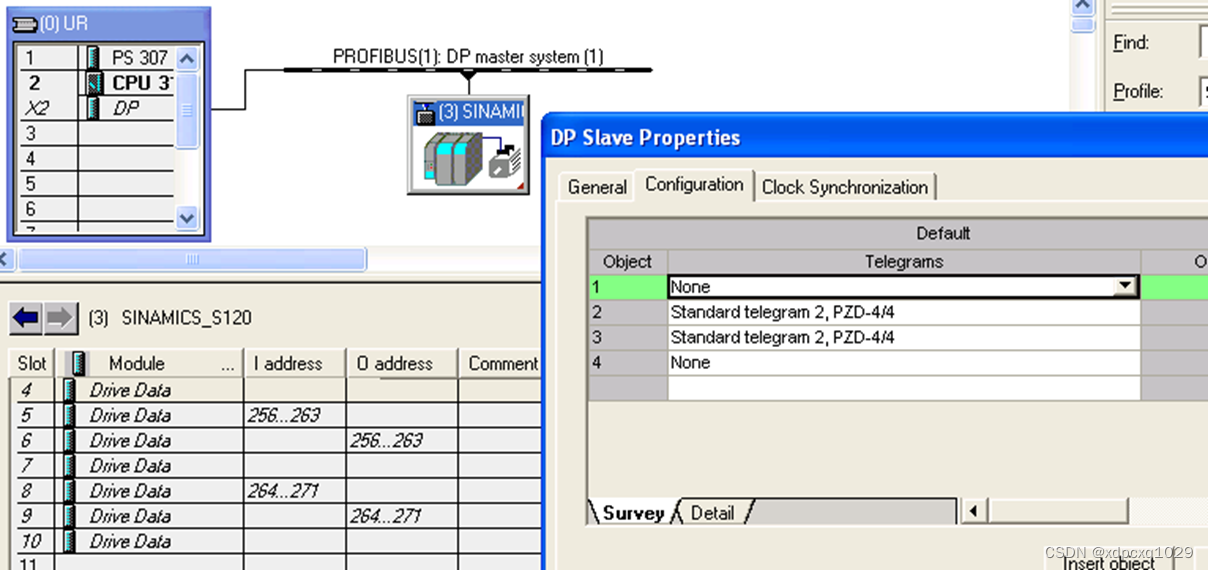Open the Clock Synchronization tab

click(845, 187)
